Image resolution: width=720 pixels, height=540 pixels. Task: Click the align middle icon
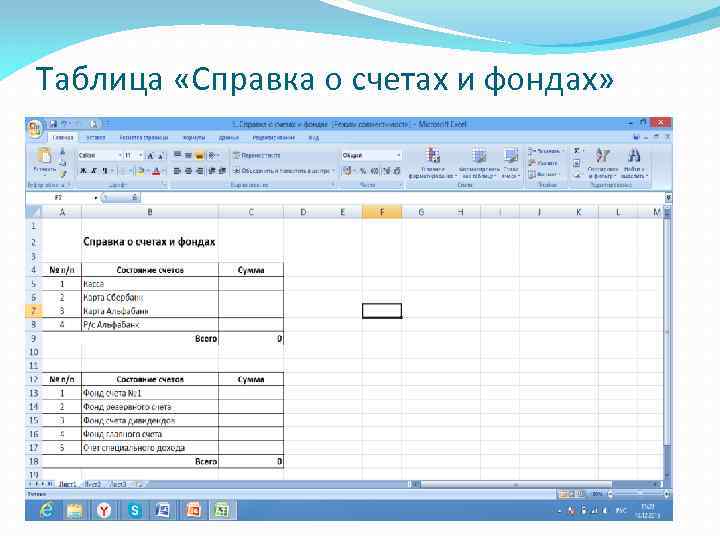[188, 156]
